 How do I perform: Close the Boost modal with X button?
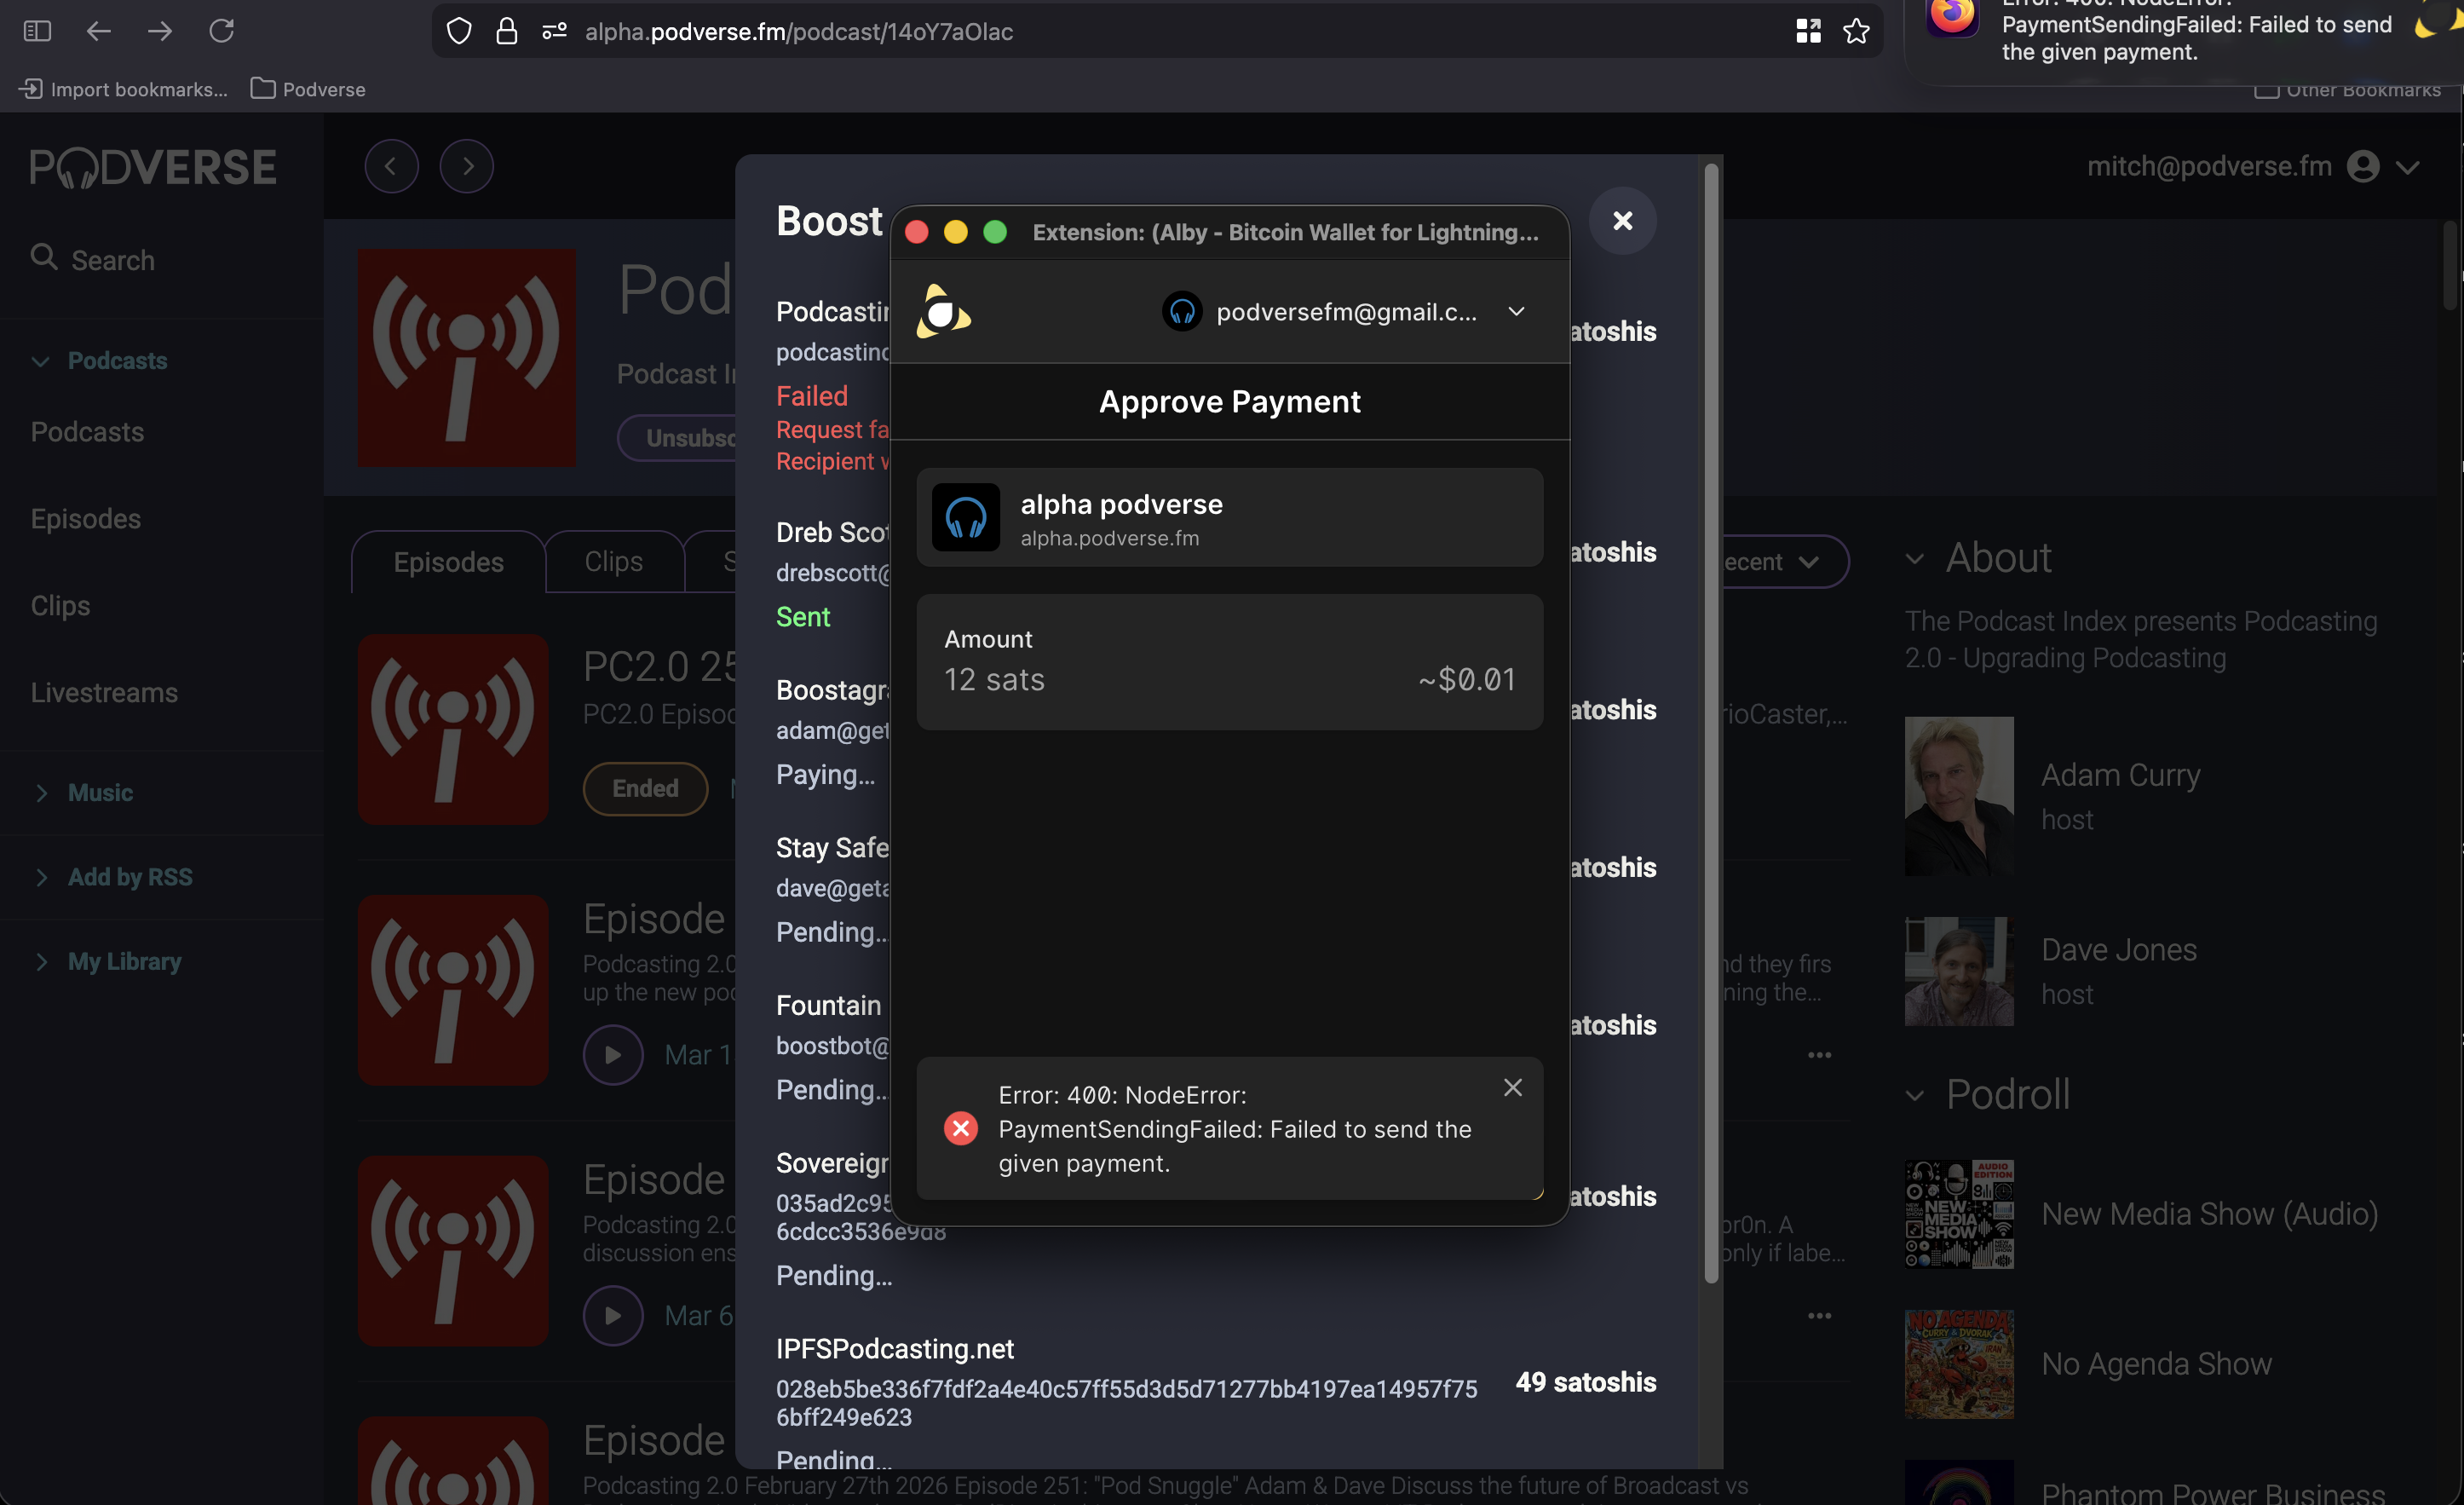tap(1622, 221)
